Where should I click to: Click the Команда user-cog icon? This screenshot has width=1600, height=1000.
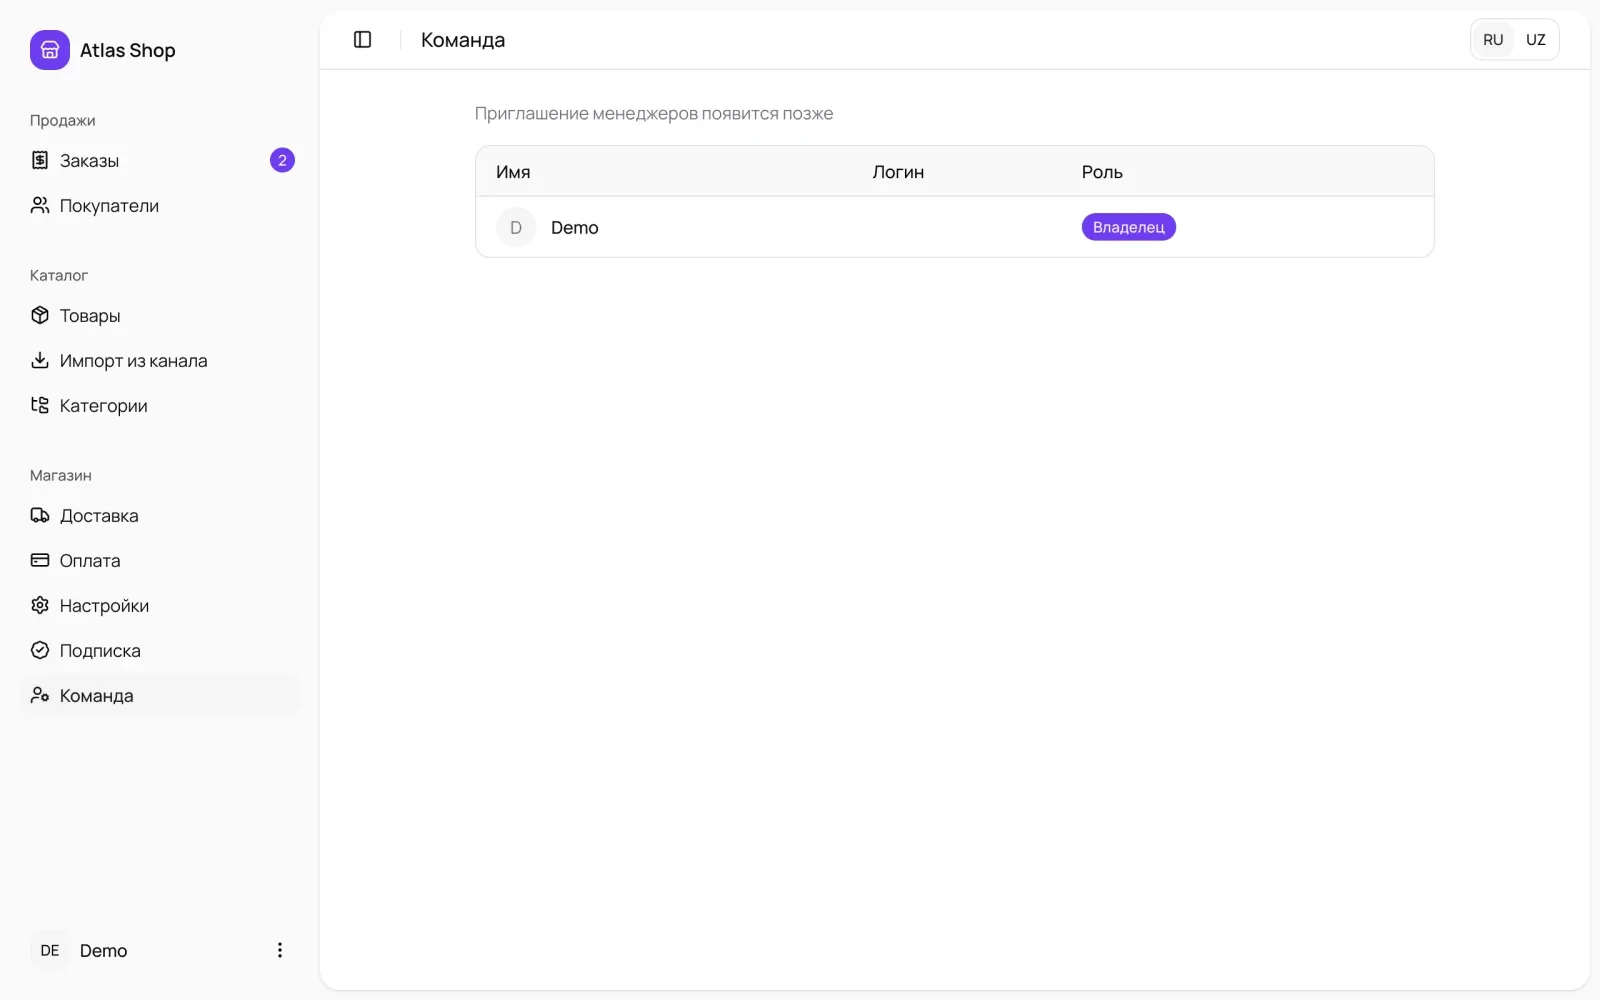pyautogui.click(x=40, y=695)
